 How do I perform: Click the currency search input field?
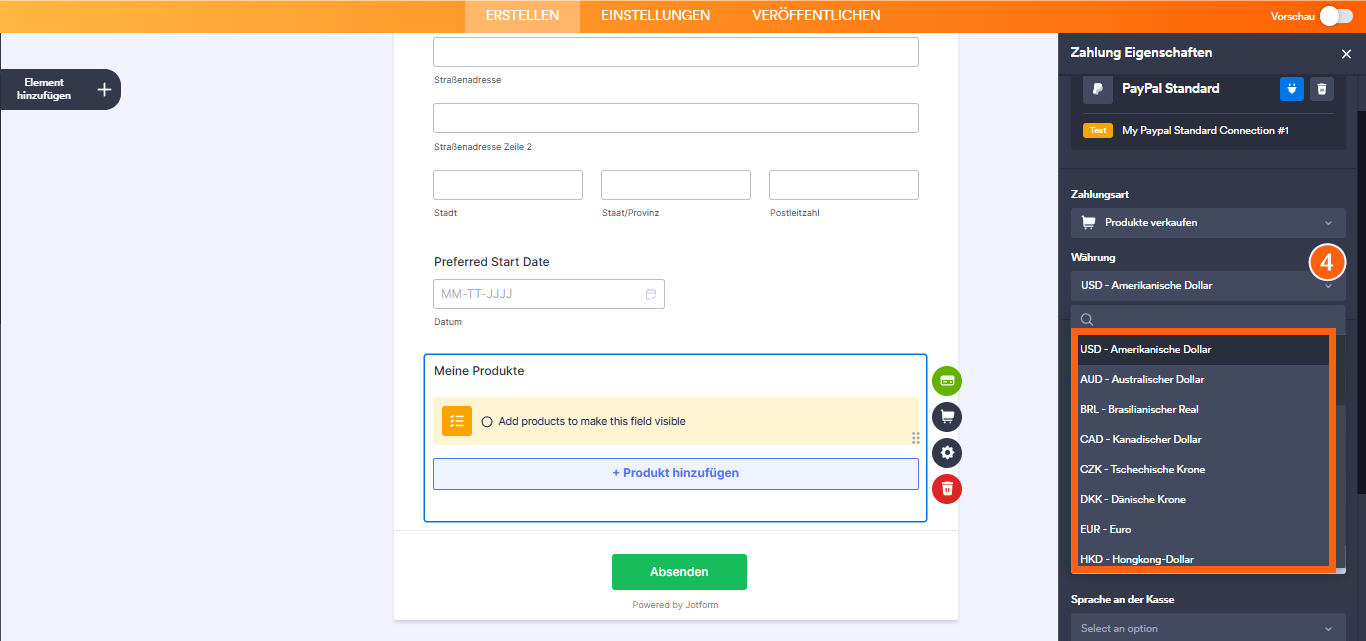1200,319
